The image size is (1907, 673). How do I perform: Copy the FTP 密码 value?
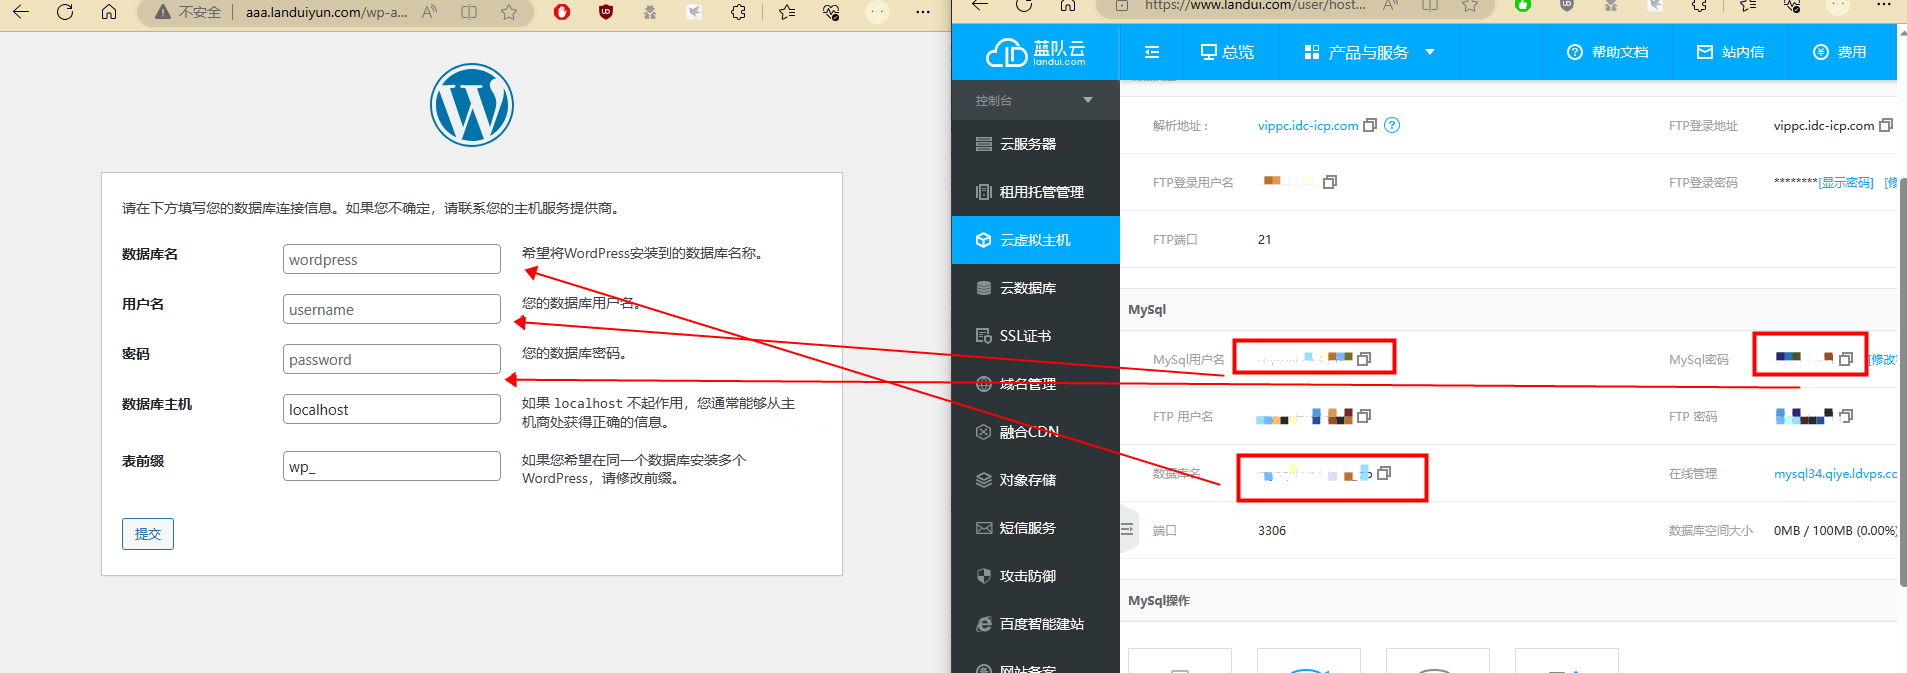1846,416
